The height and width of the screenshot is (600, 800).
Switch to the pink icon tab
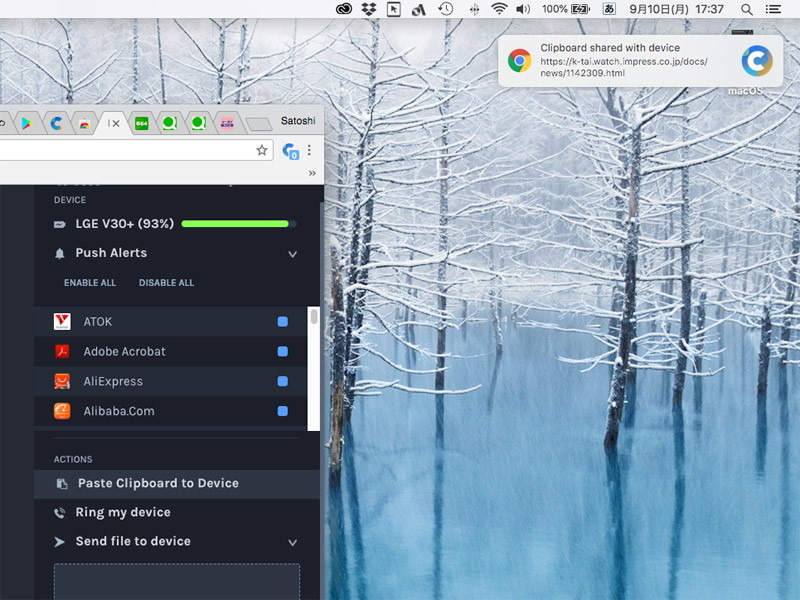227,123
